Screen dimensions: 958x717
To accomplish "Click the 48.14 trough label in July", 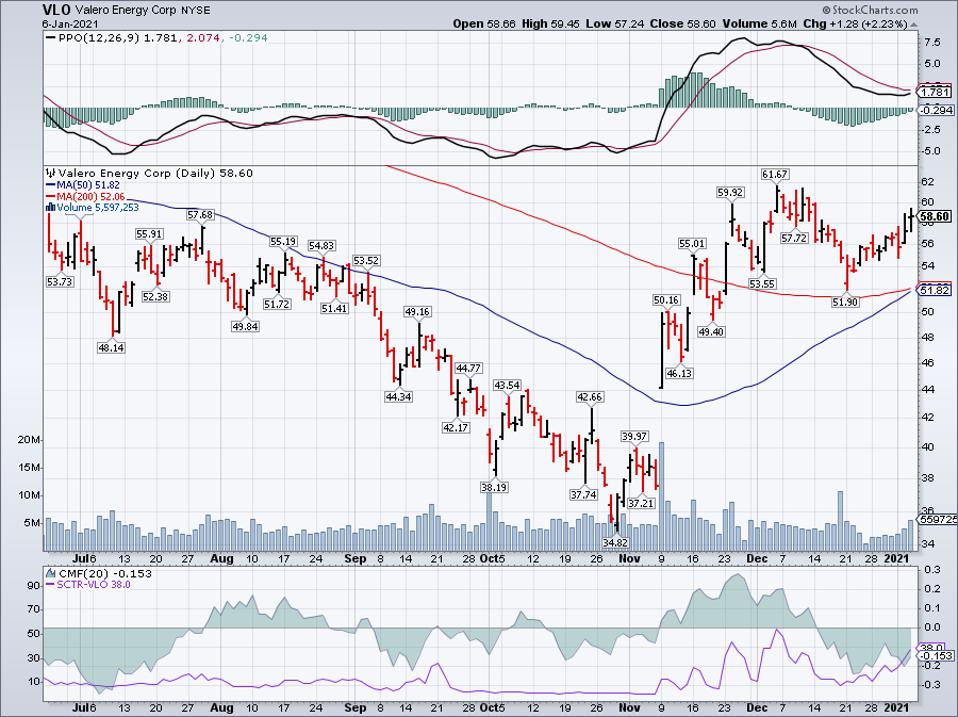I will click(x=111, y=348).
